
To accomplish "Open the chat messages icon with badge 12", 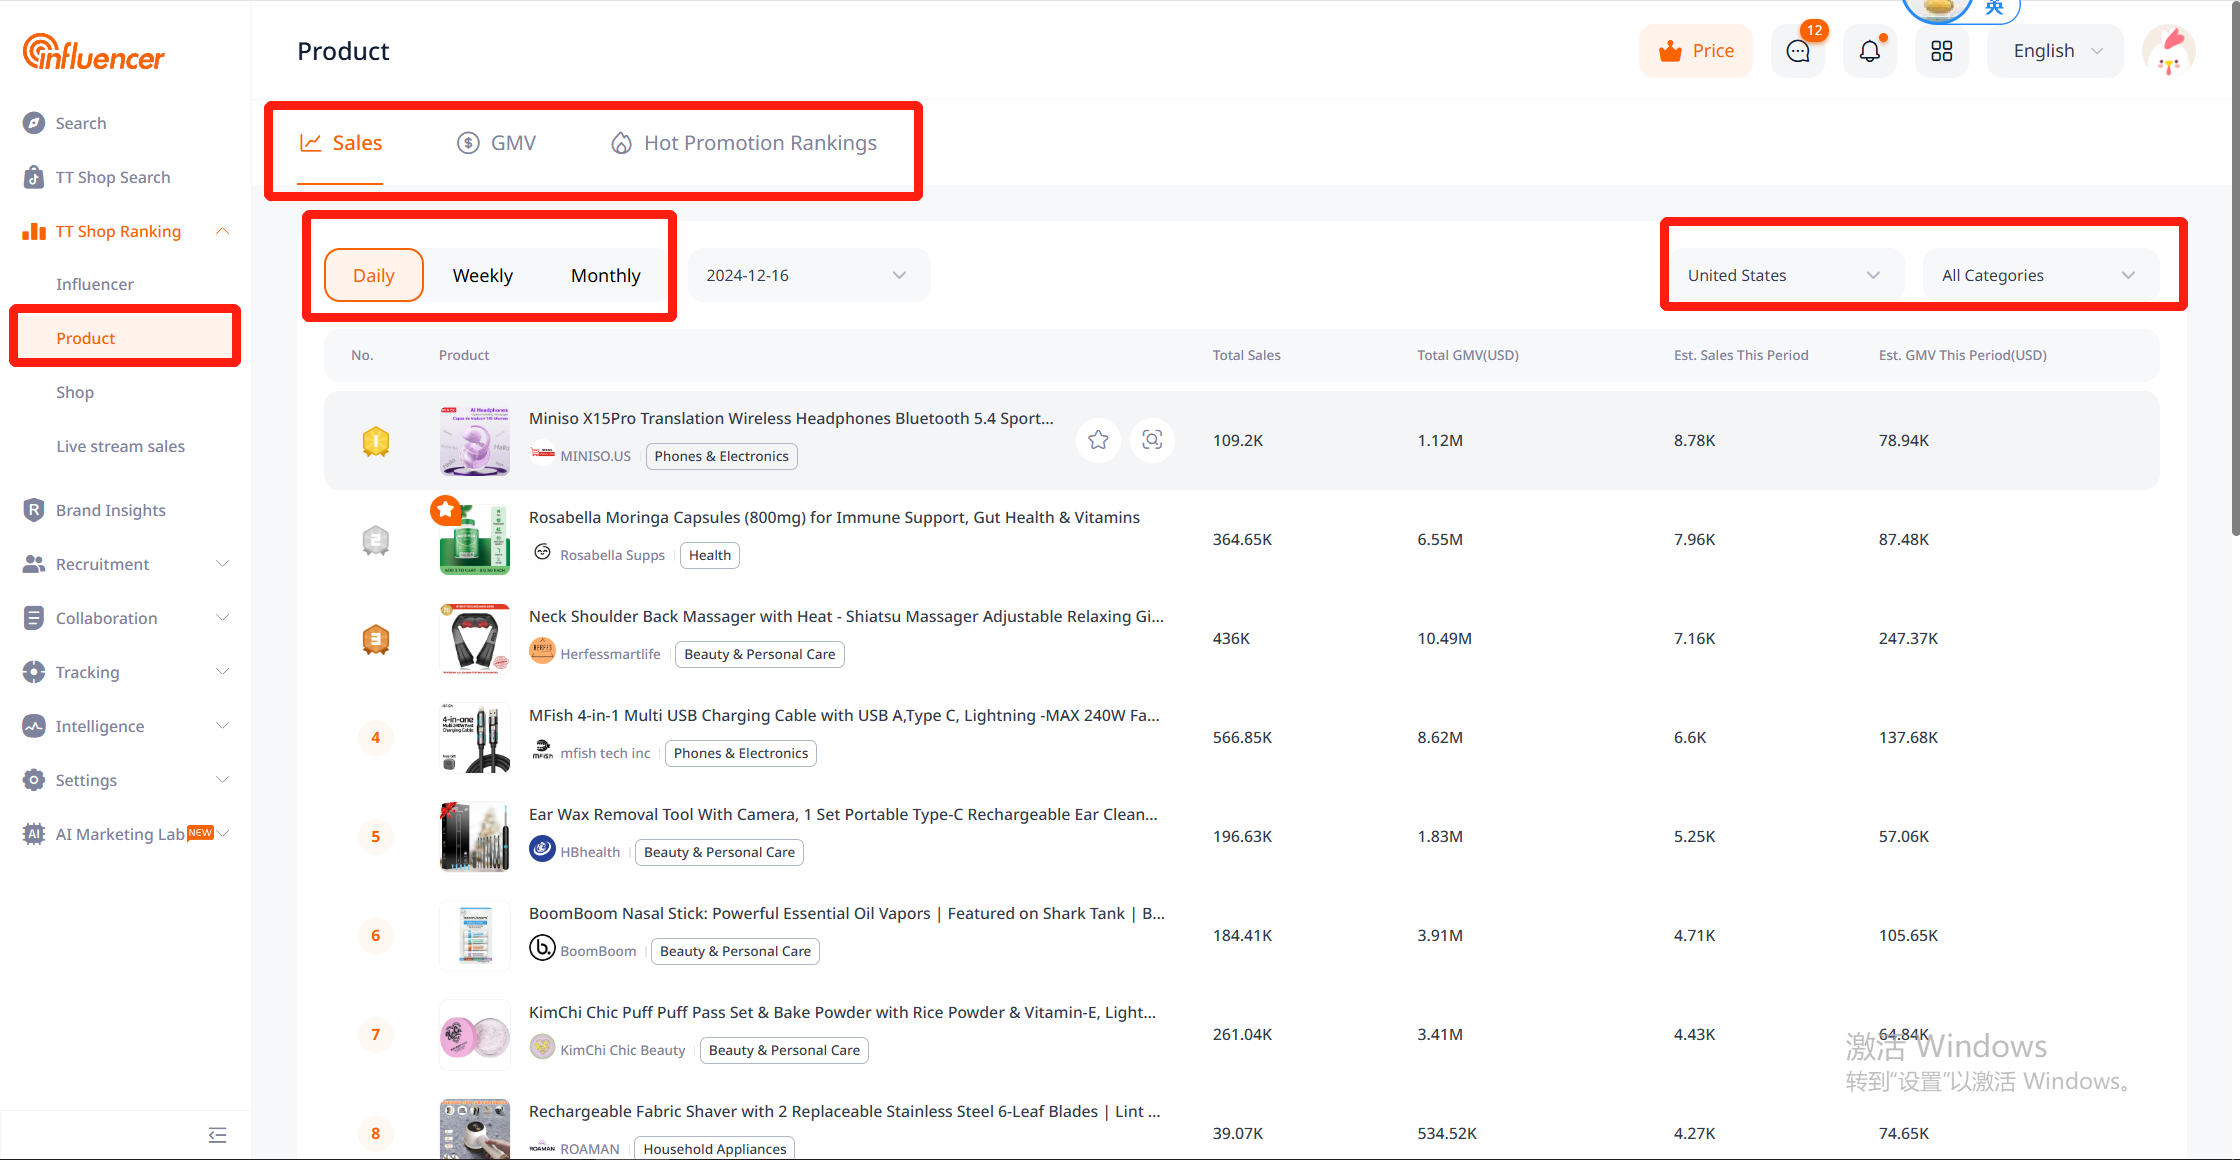I will click(1798, 51).
